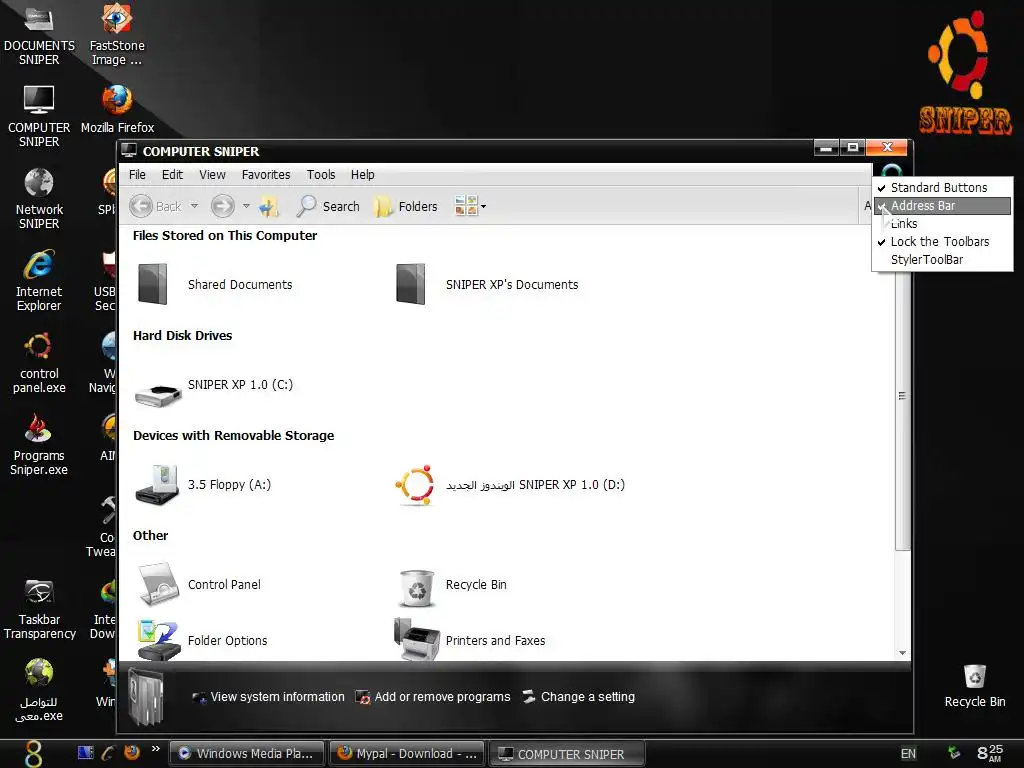
Task: Click the vertical scrollbar thumb
Action: pyautogui.click(x=902, y=396)
